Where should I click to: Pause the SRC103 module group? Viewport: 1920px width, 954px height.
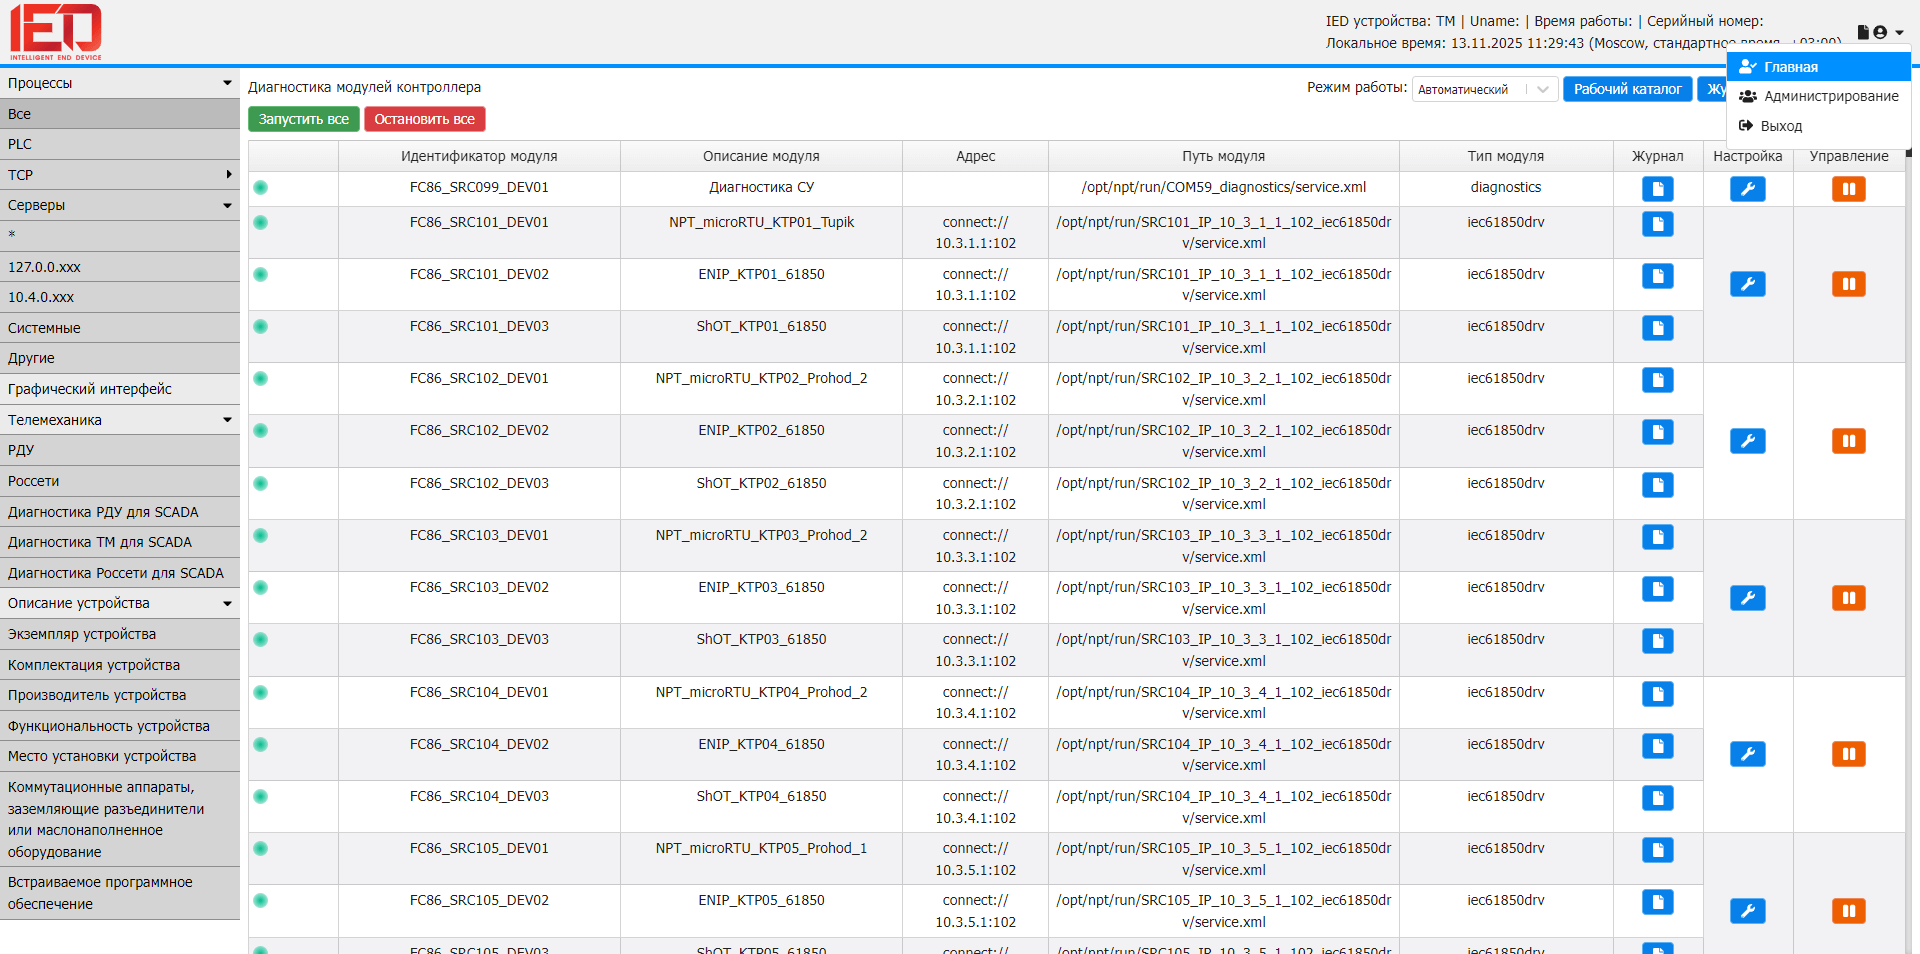1848,598
